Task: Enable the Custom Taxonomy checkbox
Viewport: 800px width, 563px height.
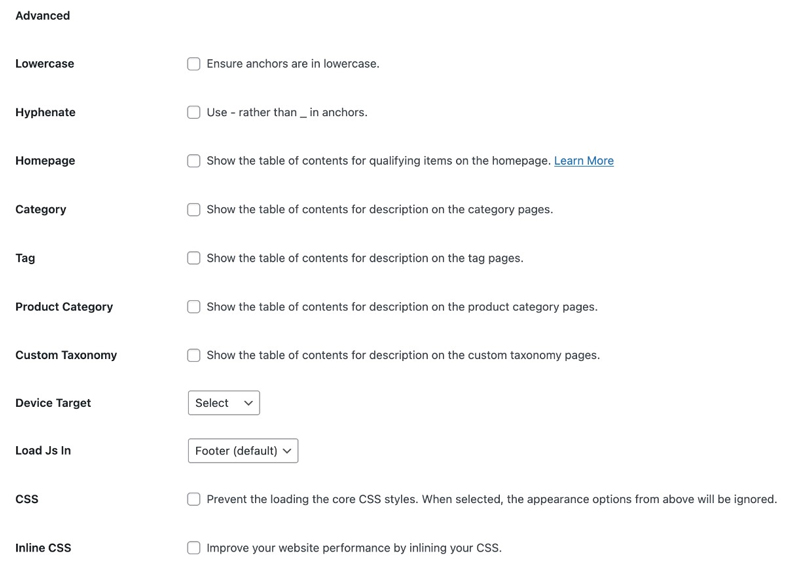Action: tap(194, 355)
